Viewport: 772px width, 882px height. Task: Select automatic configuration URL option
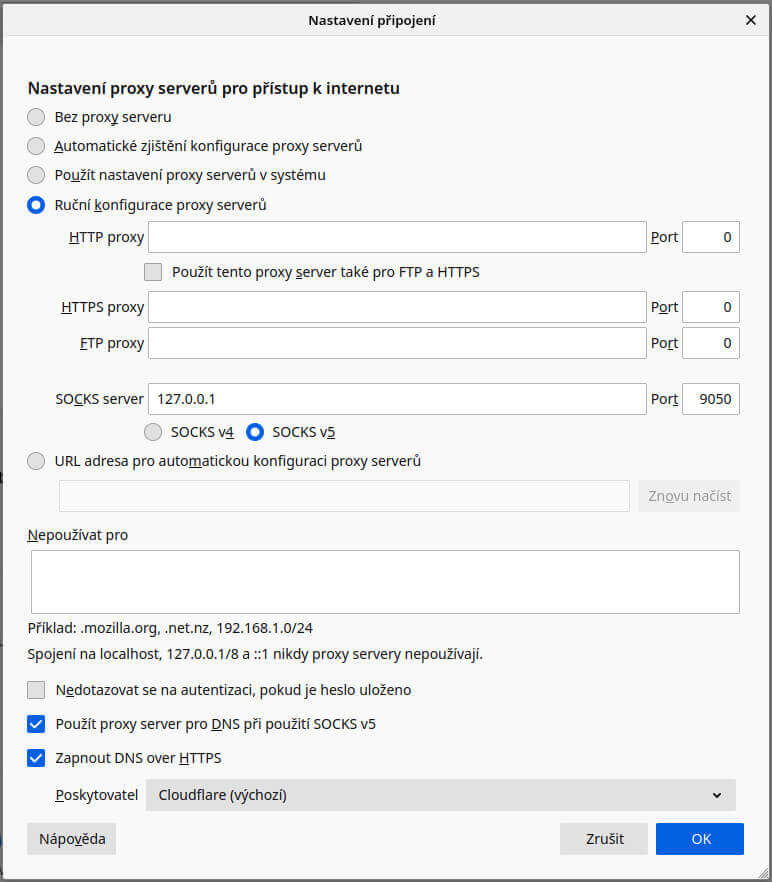pos(36,461)
